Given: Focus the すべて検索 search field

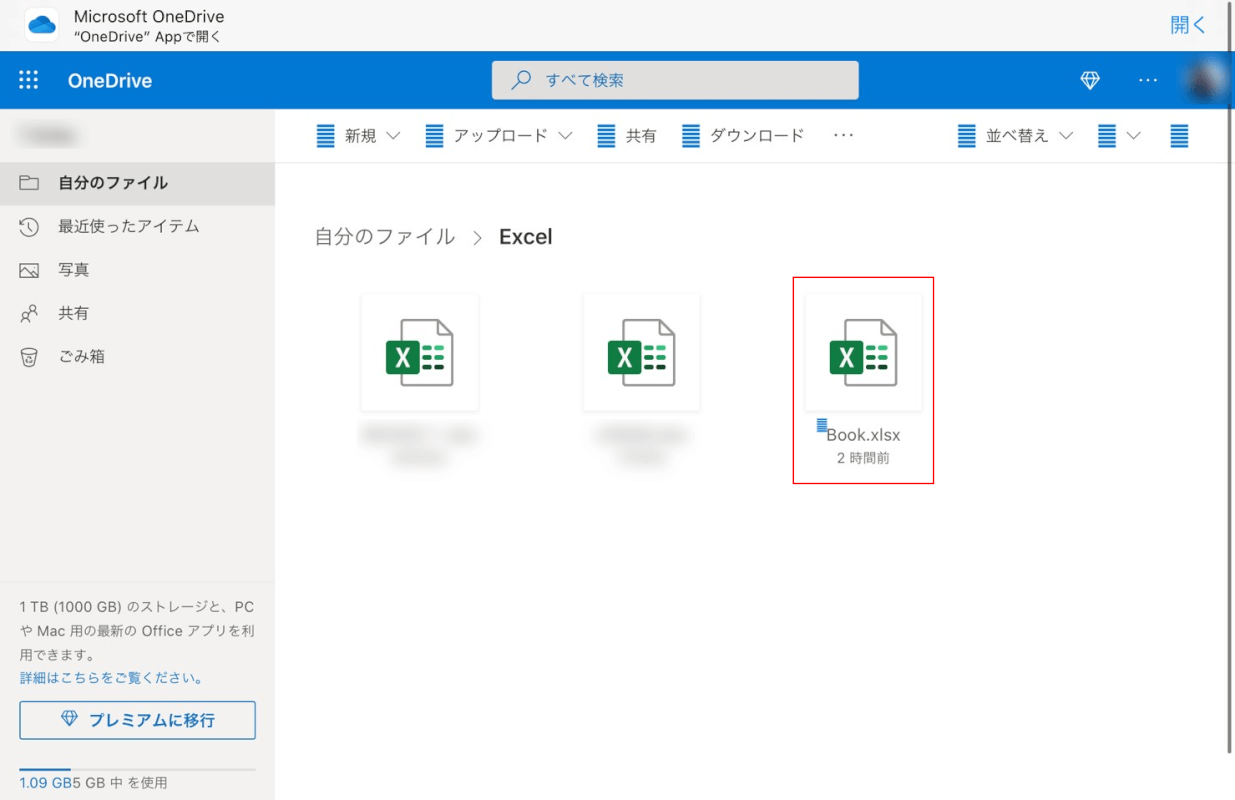Looking at the screenshot, I should point(675,80).
